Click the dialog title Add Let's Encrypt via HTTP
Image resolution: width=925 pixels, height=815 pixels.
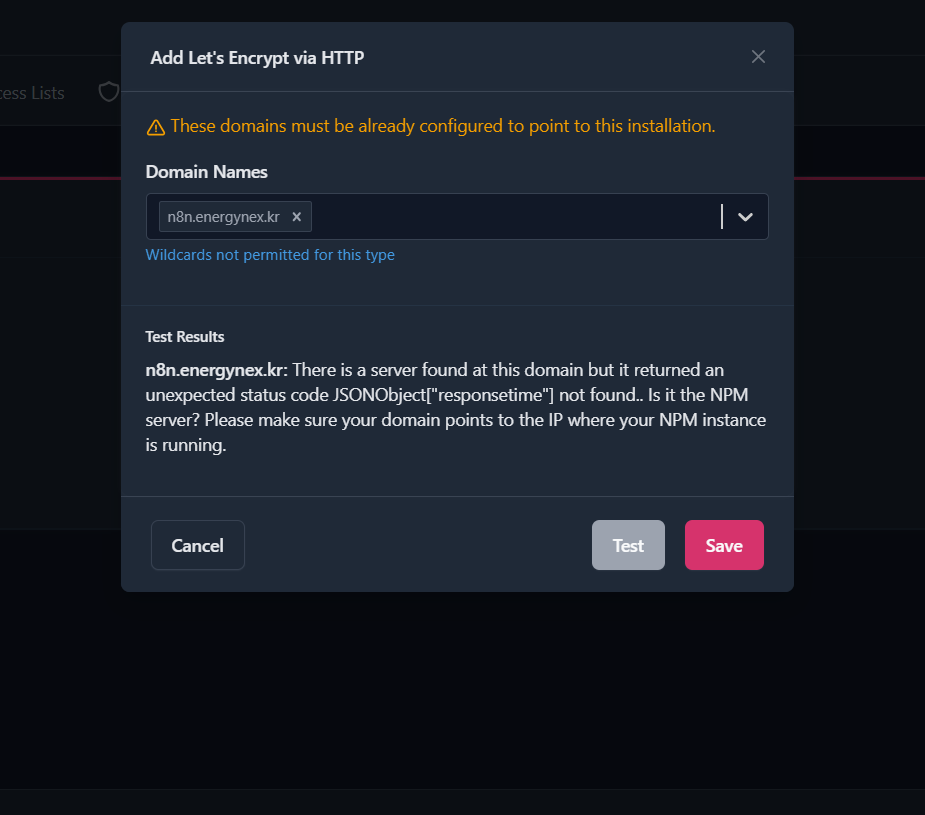click(257, 58)
